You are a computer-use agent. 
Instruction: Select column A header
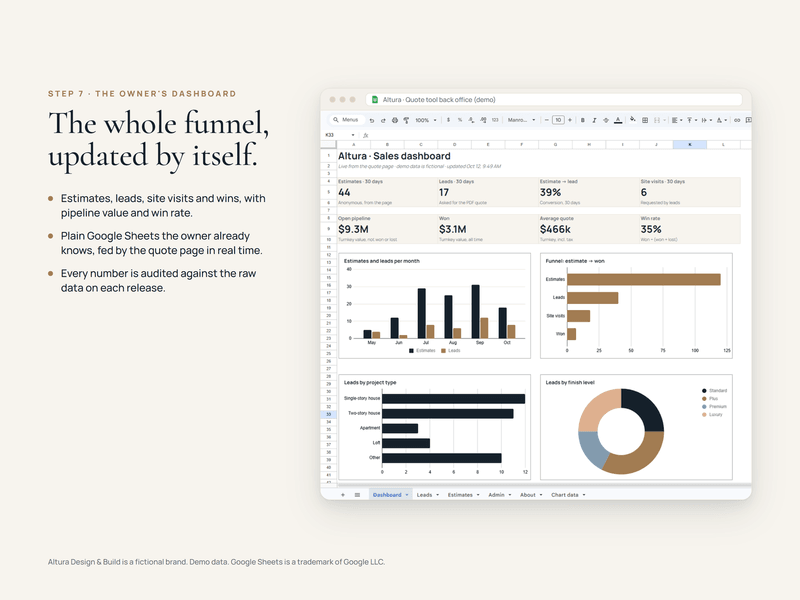click(x=354, y=145)
